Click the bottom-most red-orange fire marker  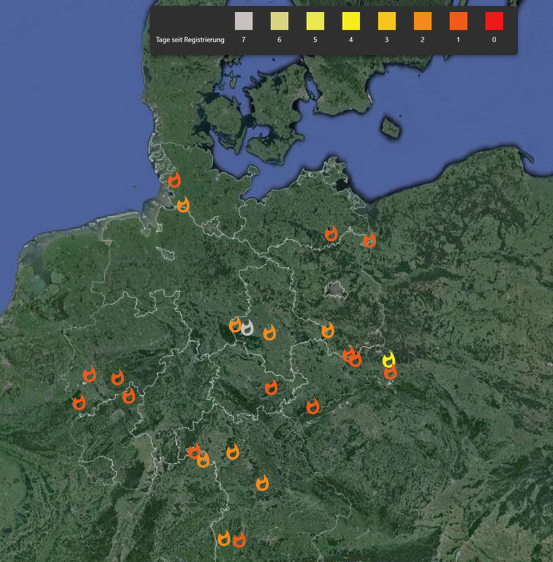pyautogui.click(x=239, y=540)
